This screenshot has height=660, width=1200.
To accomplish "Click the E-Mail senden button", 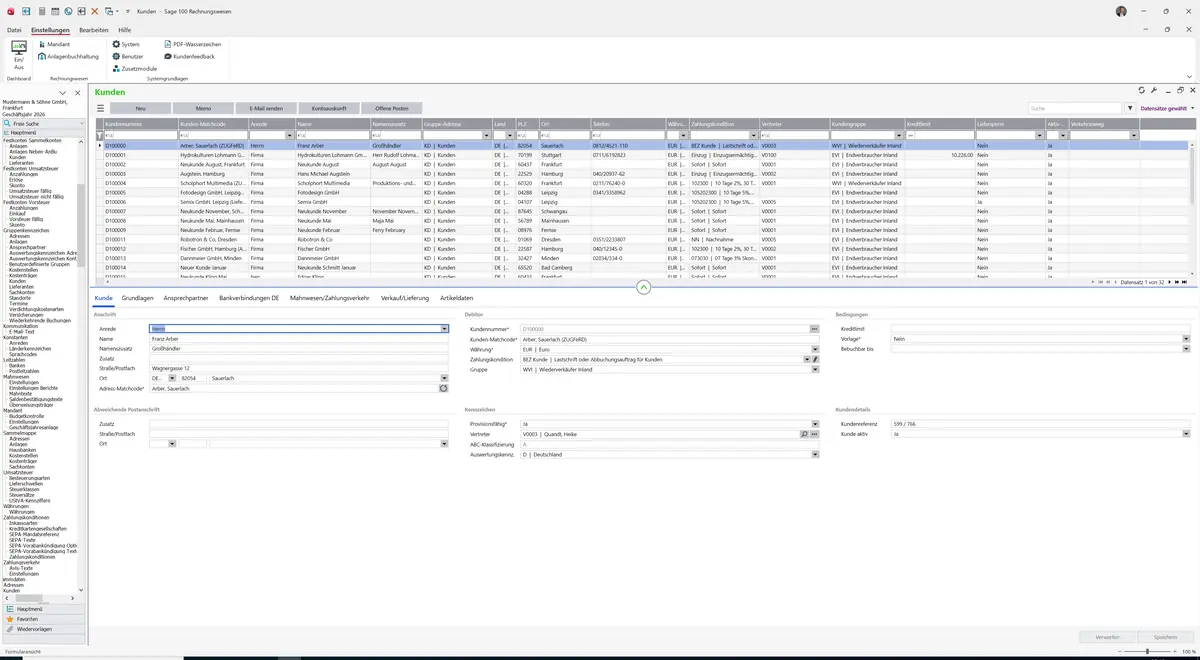I will (x=266, y=108).
